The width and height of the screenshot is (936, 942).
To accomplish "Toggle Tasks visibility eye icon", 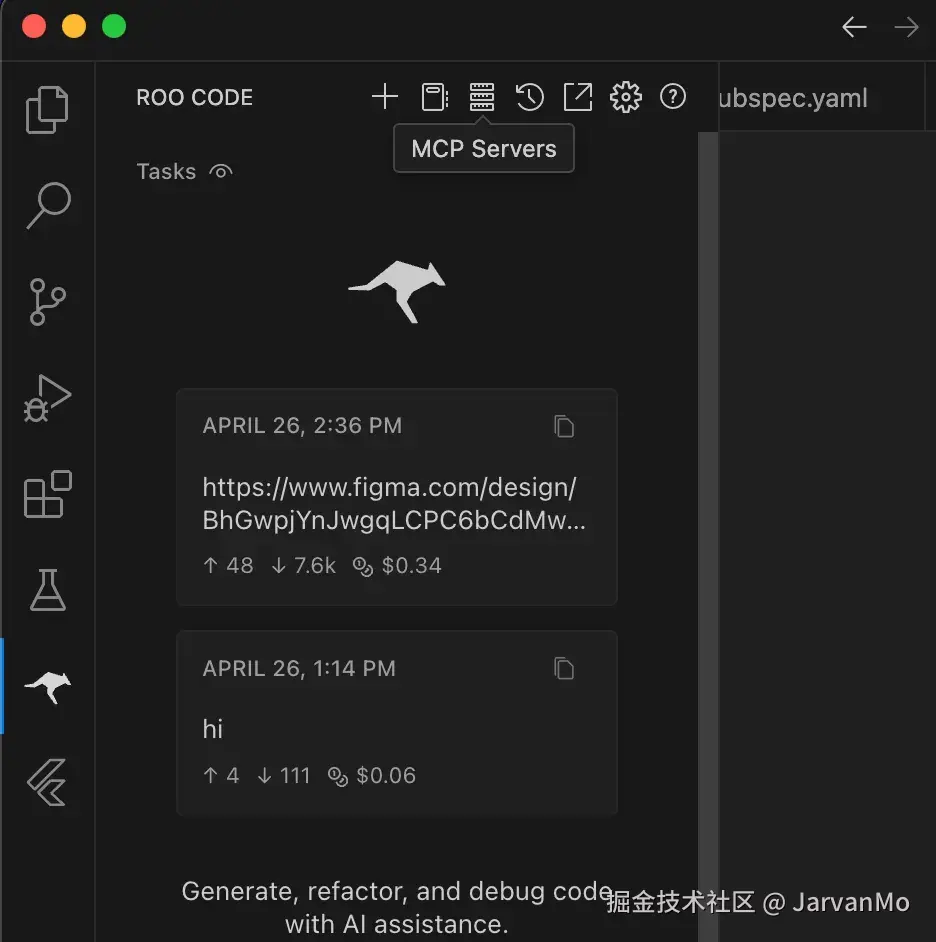I will [220, 172].
